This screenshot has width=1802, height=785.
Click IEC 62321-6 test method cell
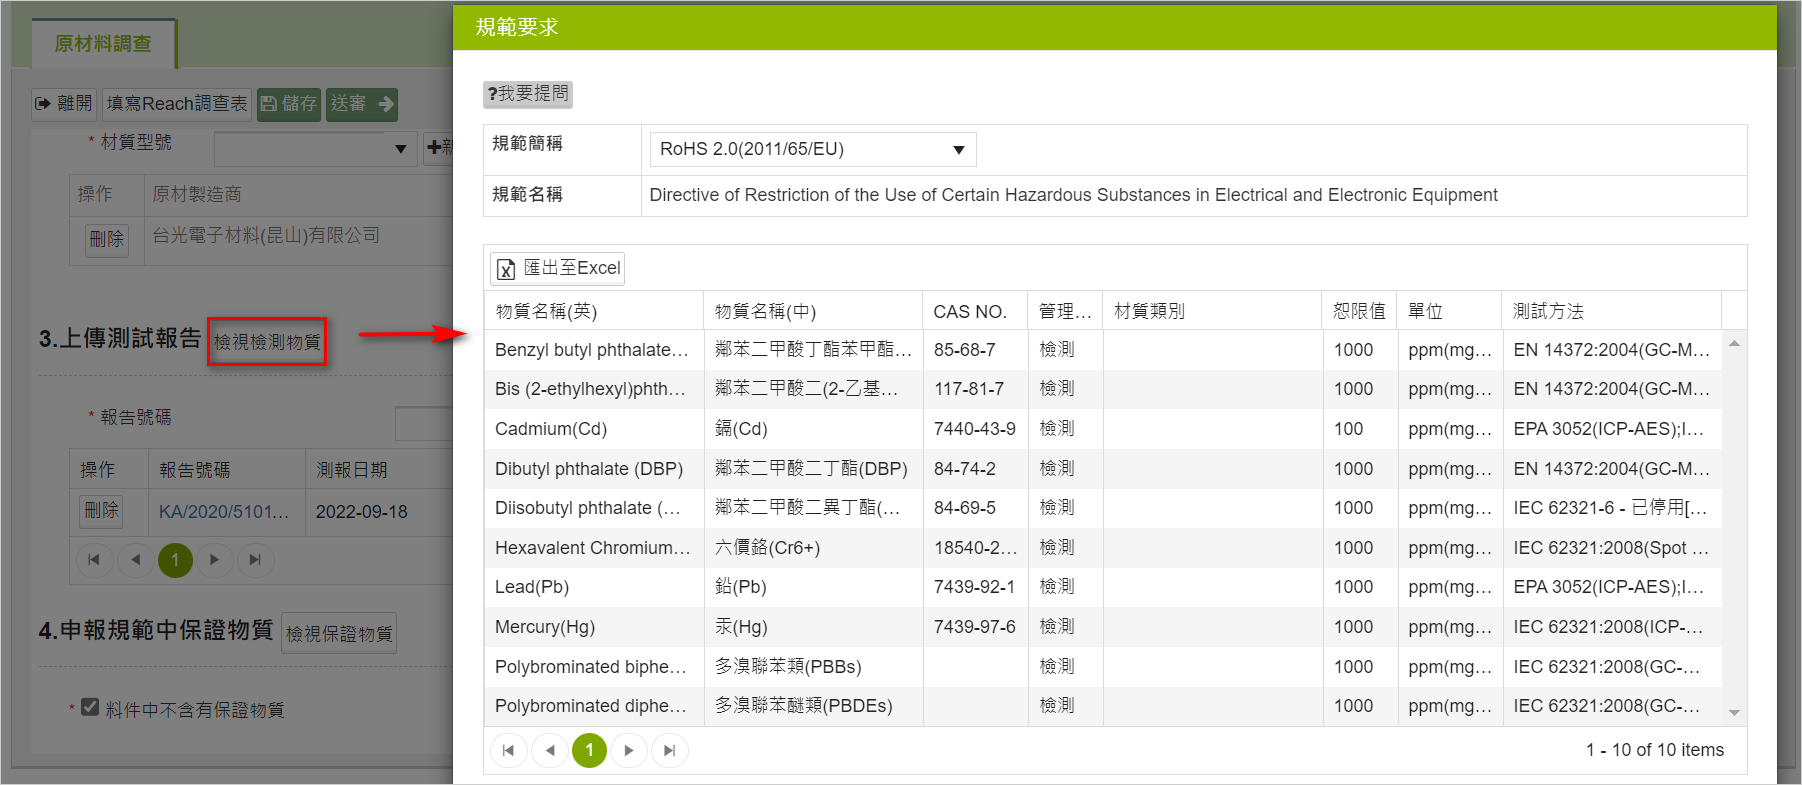tap(1611, 508)
